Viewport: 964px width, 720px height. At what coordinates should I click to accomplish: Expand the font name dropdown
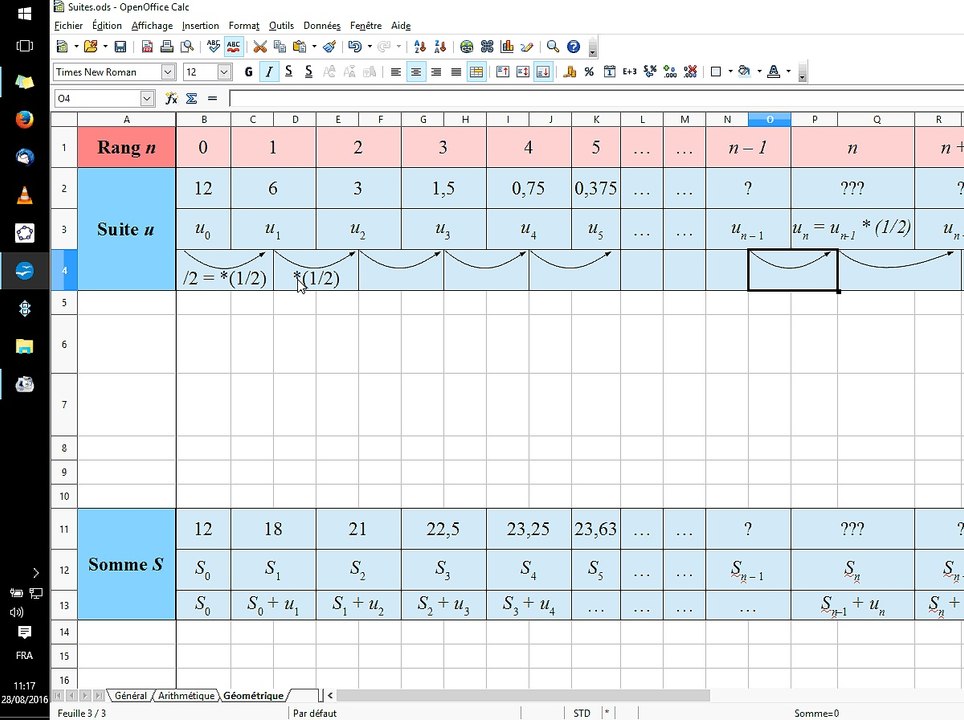tap(169, 72)
